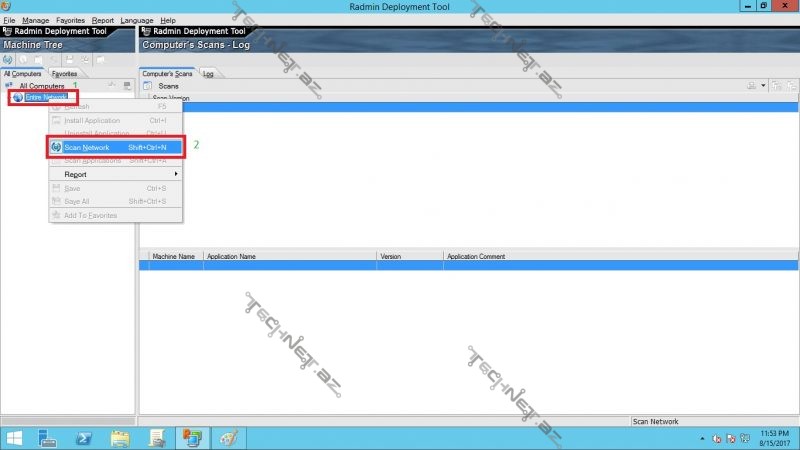Click the Scan Network status bar text
The image size is (800, 450).
pos(656,421)
